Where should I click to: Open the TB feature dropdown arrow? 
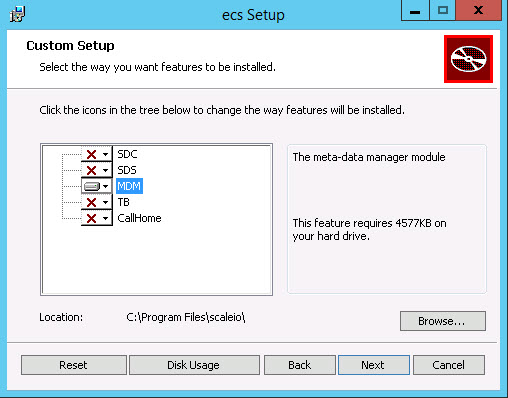[105, 202]
